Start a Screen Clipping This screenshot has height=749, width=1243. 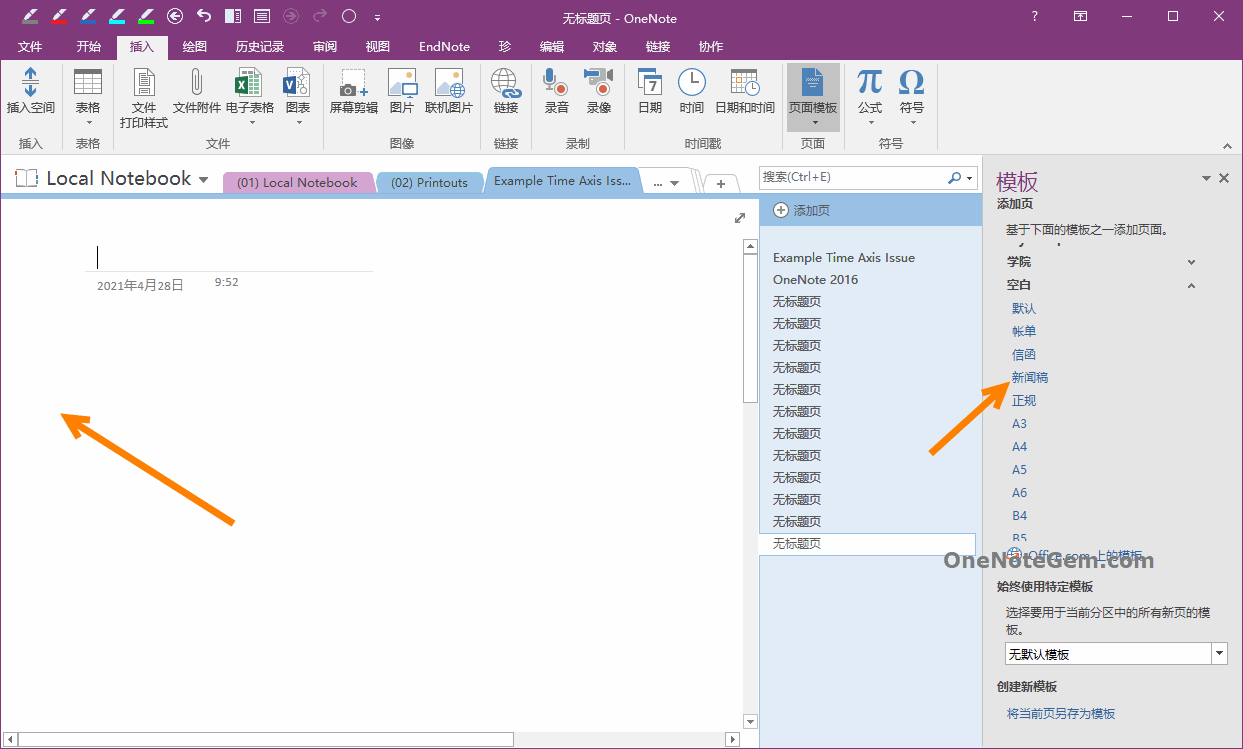(353, 83)
